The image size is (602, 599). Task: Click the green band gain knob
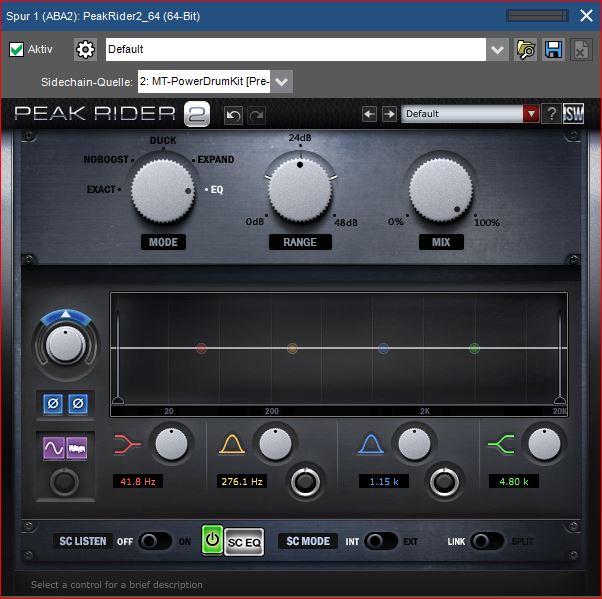point(544,444)
